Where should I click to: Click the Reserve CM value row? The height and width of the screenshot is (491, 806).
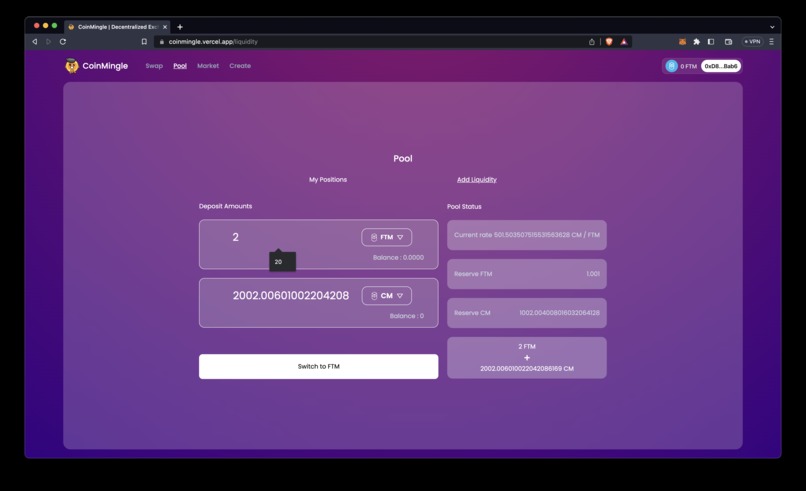527,313
